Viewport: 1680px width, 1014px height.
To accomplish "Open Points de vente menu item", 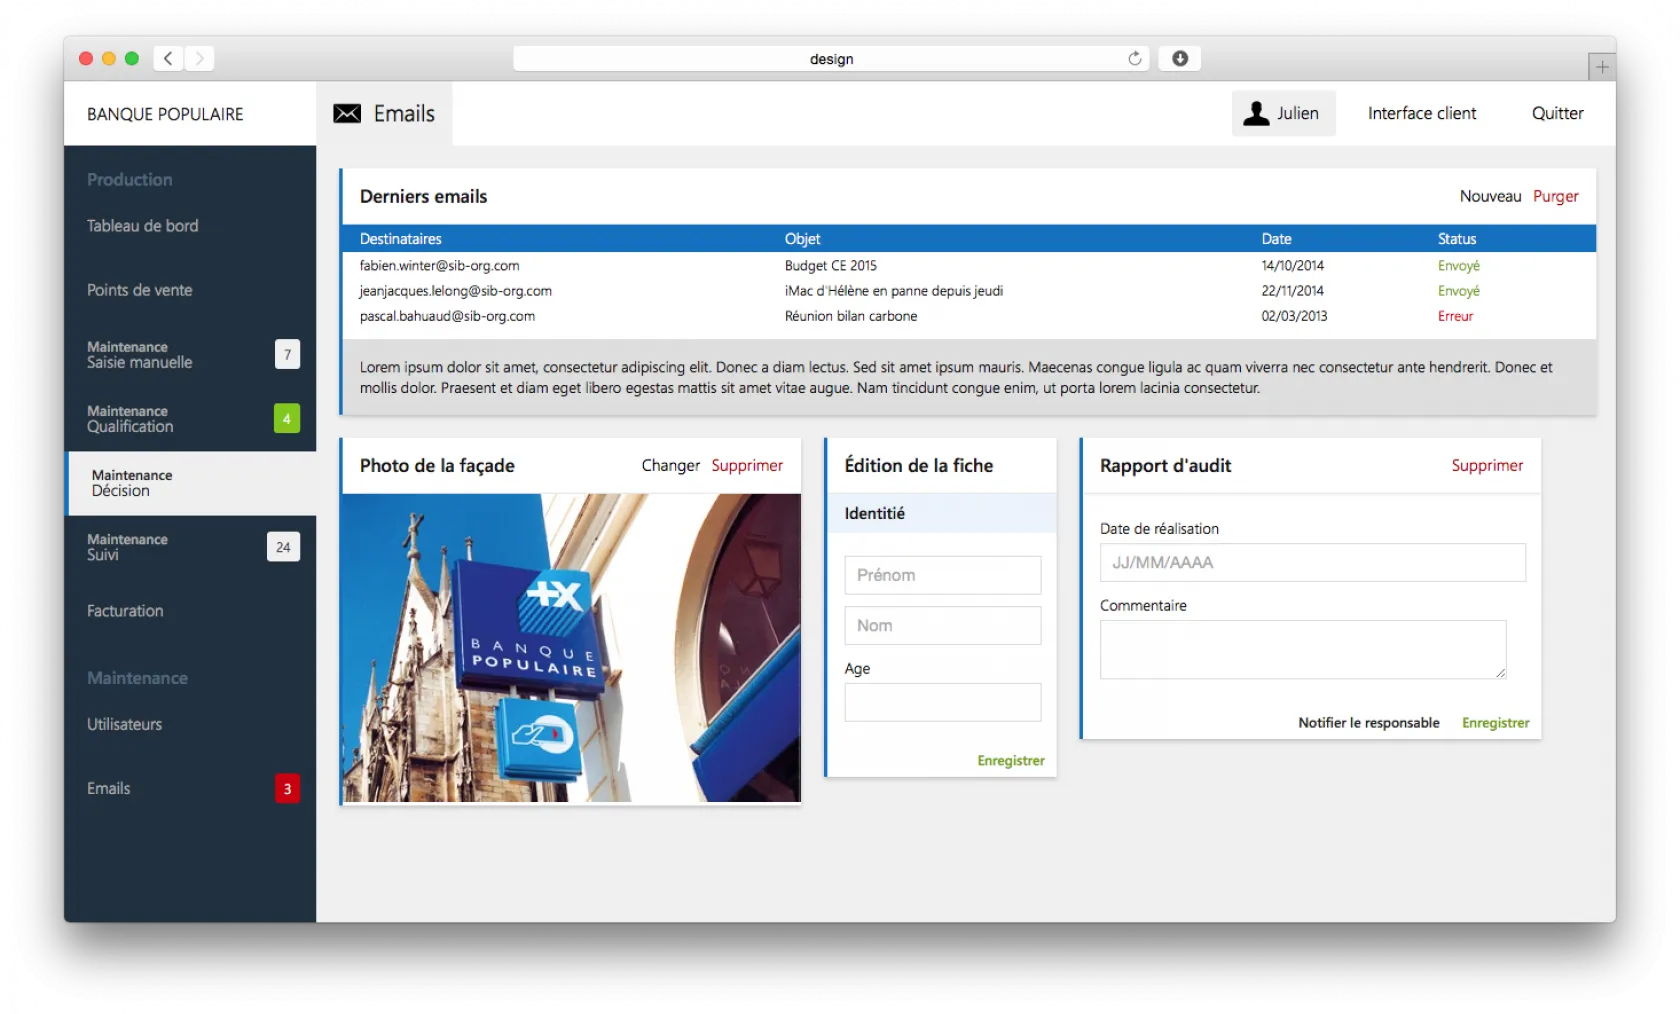I will 139,290.
